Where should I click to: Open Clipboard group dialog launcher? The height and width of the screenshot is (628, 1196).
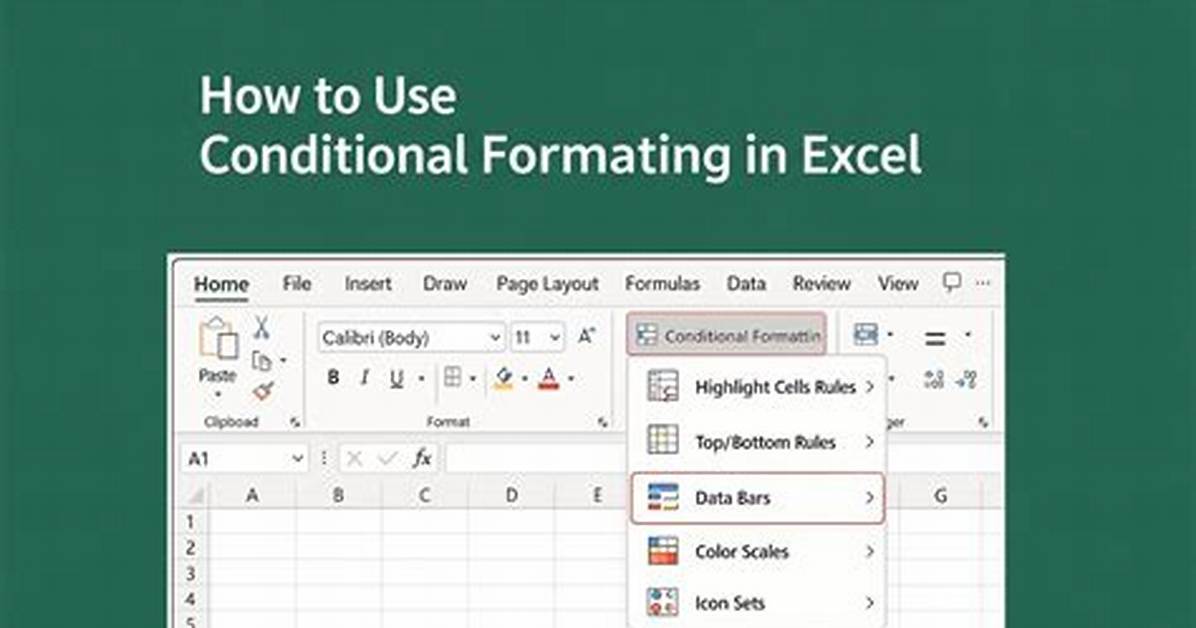pyautogui.click(x=295, y=422)
